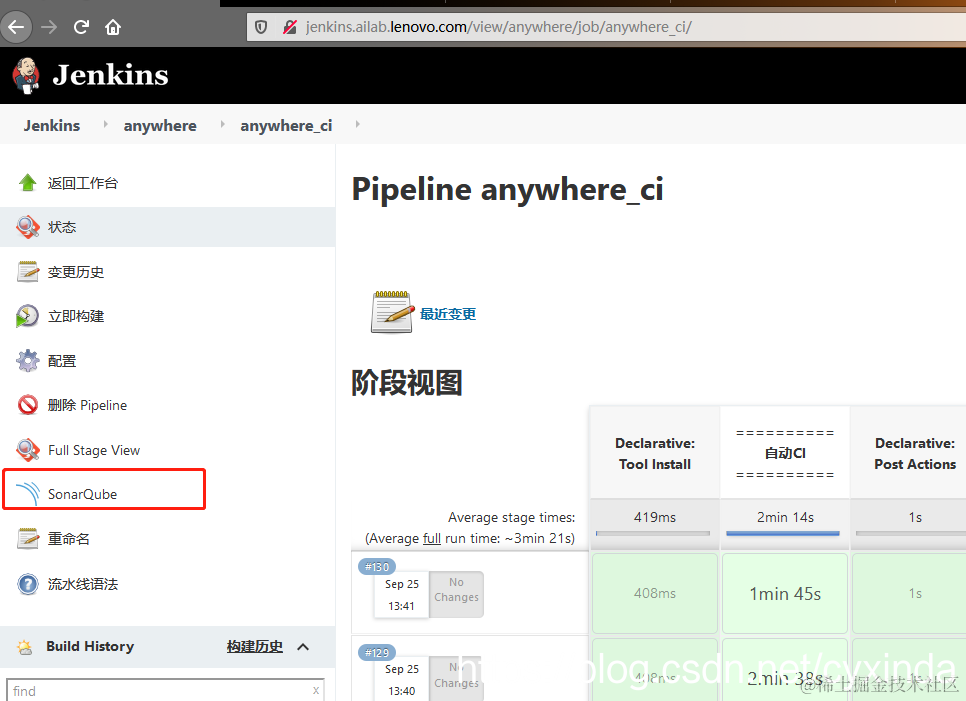Screen dimensions: 966x701
Task: Click the browser back arrow button
Action: (16, 27)
